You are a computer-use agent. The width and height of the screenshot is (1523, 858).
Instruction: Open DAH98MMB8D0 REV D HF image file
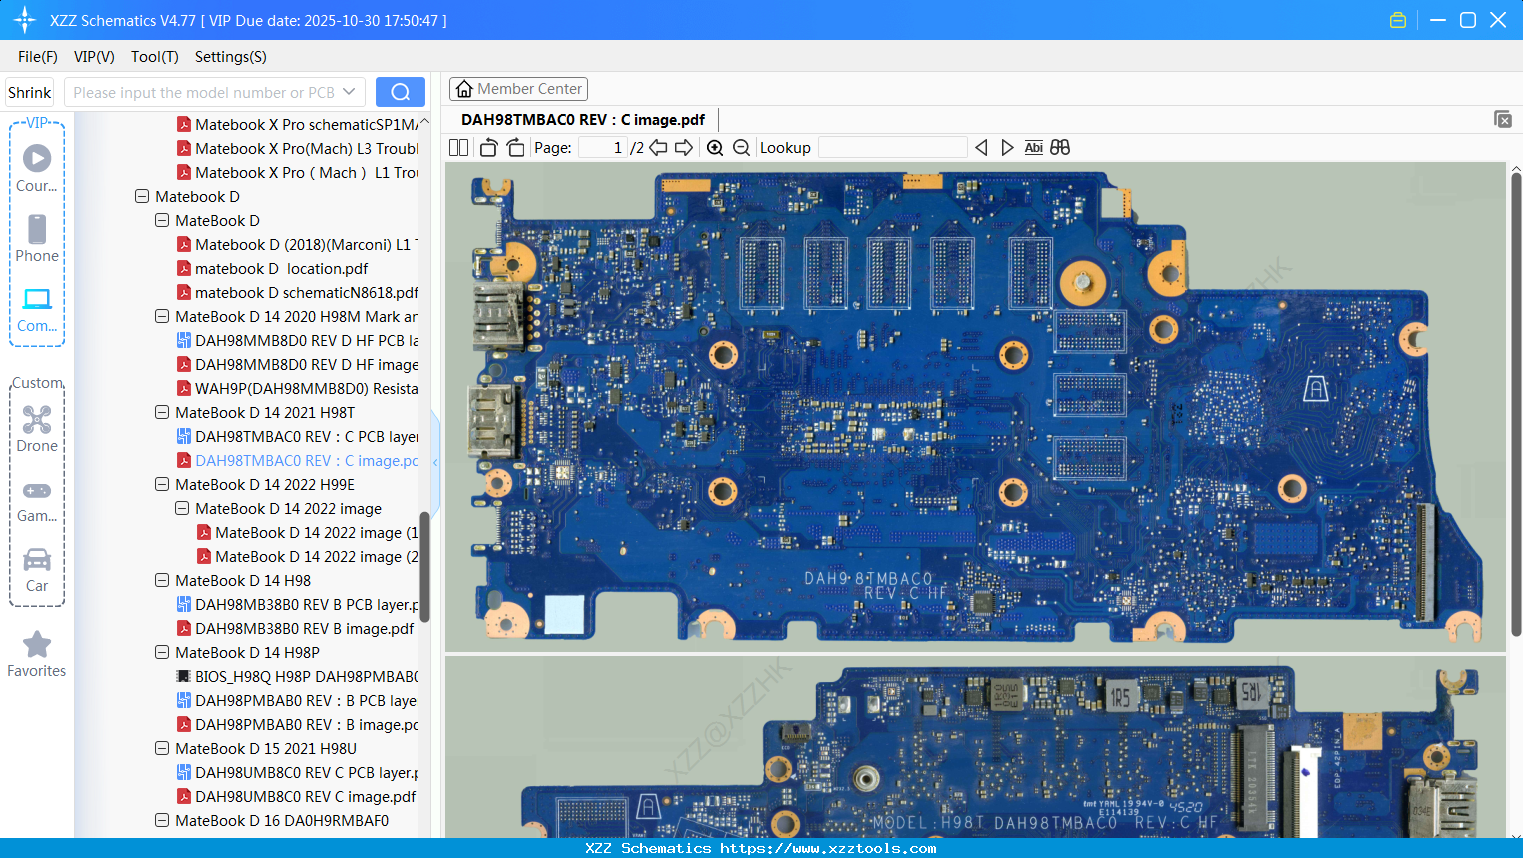click(298, 365)
